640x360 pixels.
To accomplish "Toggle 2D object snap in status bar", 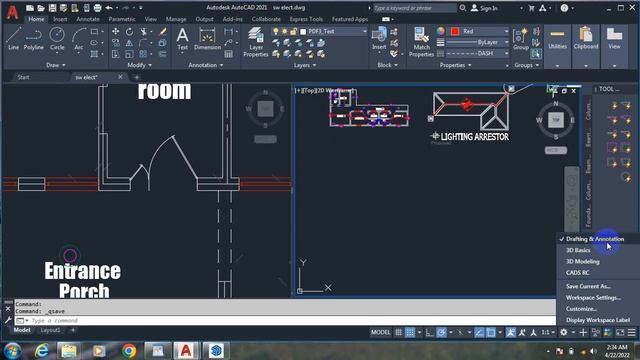I will [491, 333].
